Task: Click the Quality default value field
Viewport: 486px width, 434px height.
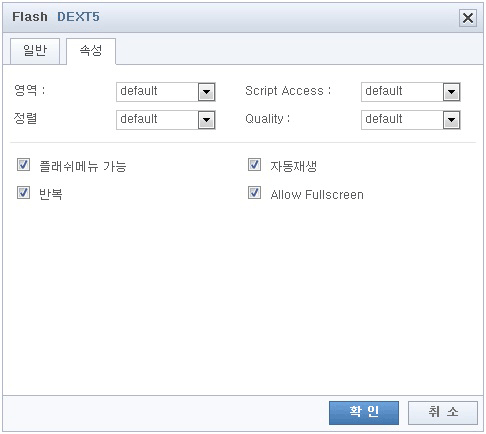Action: click(402, 120)
